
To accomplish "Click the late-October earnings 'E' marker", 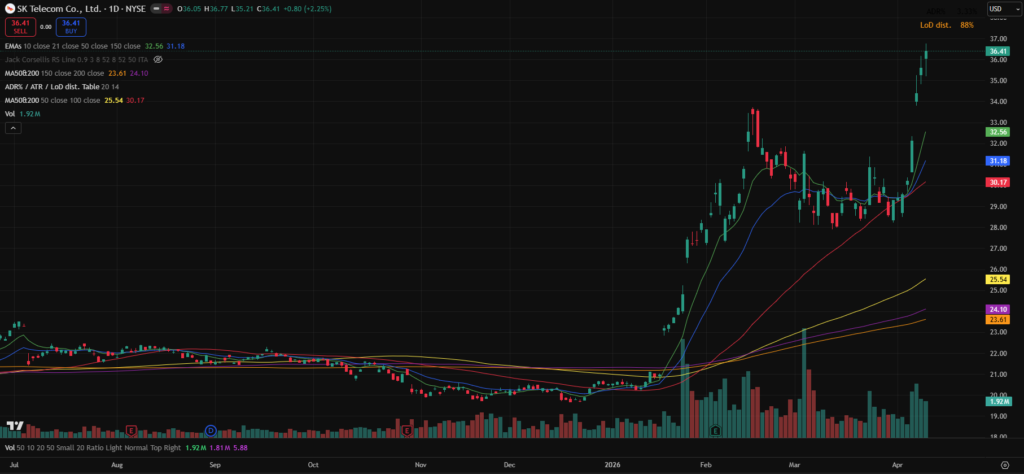I will (x=407, y=430).
